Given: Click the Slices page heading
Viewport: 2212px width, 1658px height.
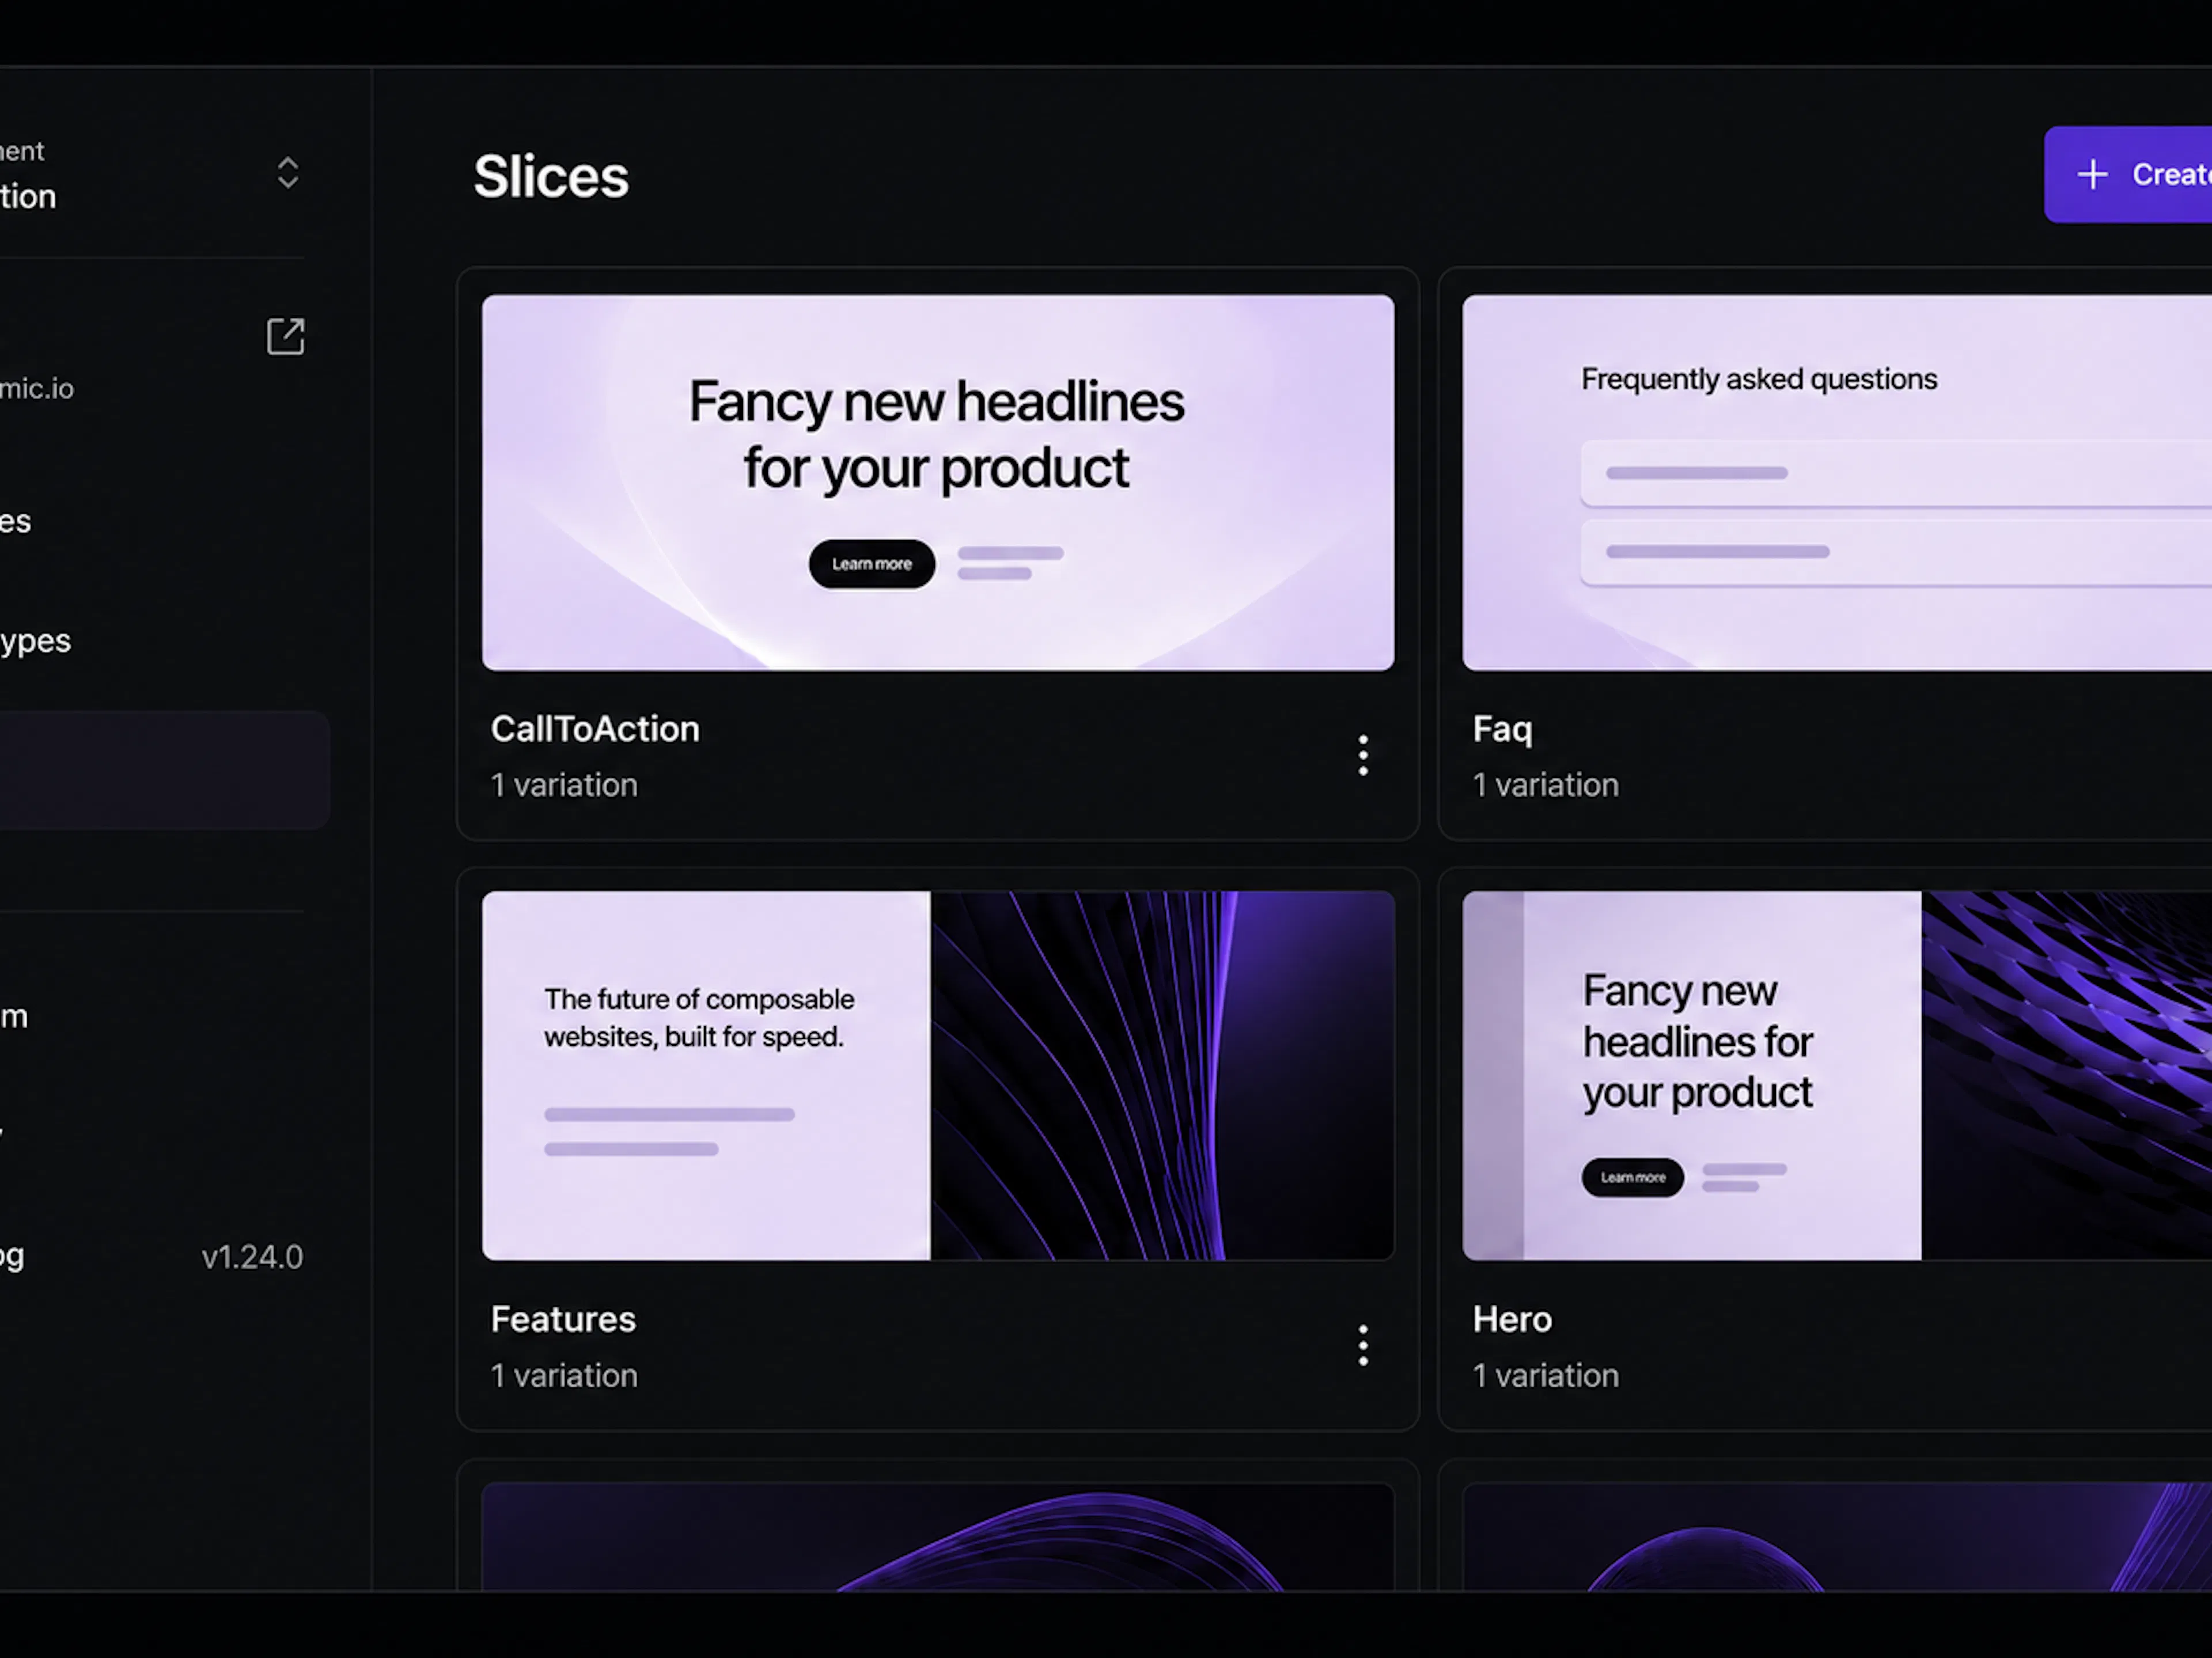Looking at the screenshot, I should point(551,177).
